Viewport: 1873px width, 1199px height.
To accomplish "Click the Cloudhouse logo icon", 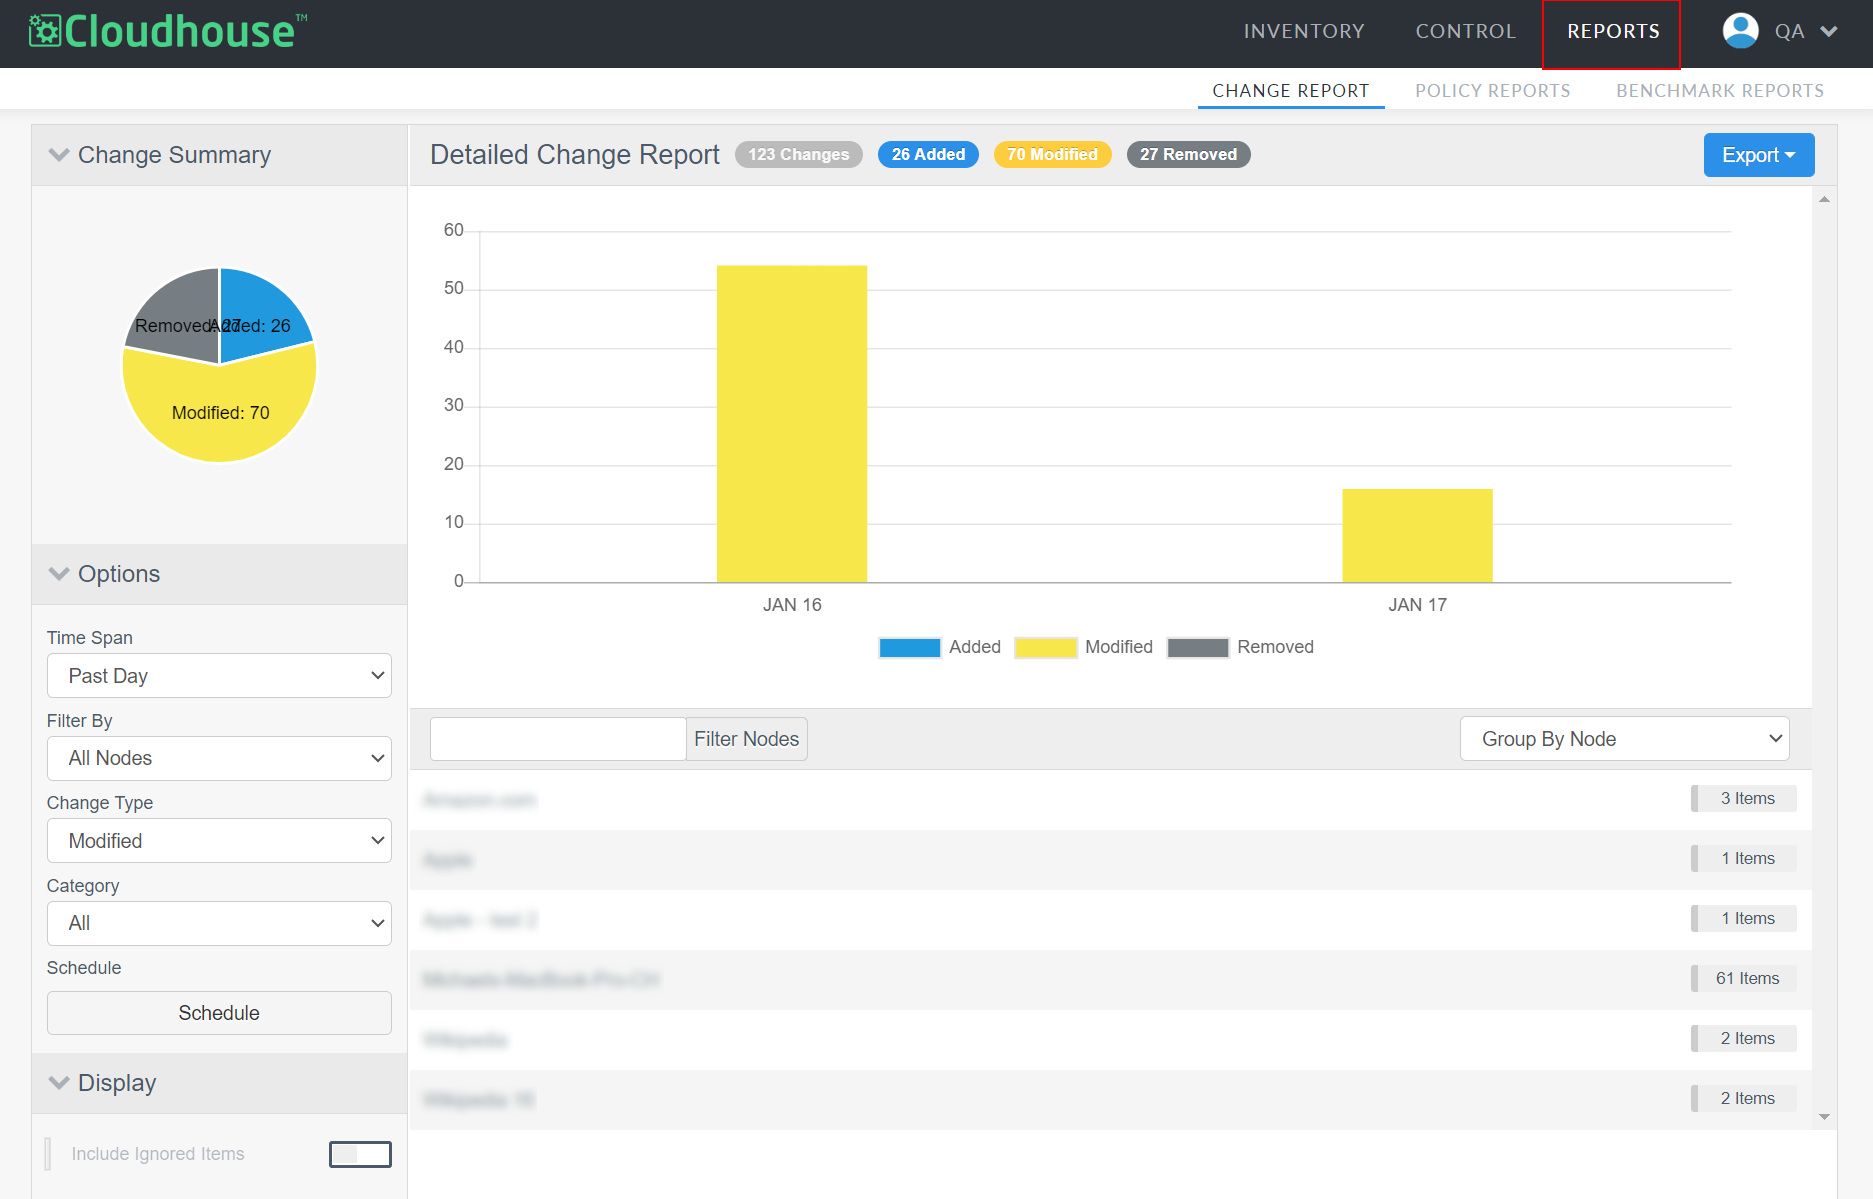I will [45, 31].
